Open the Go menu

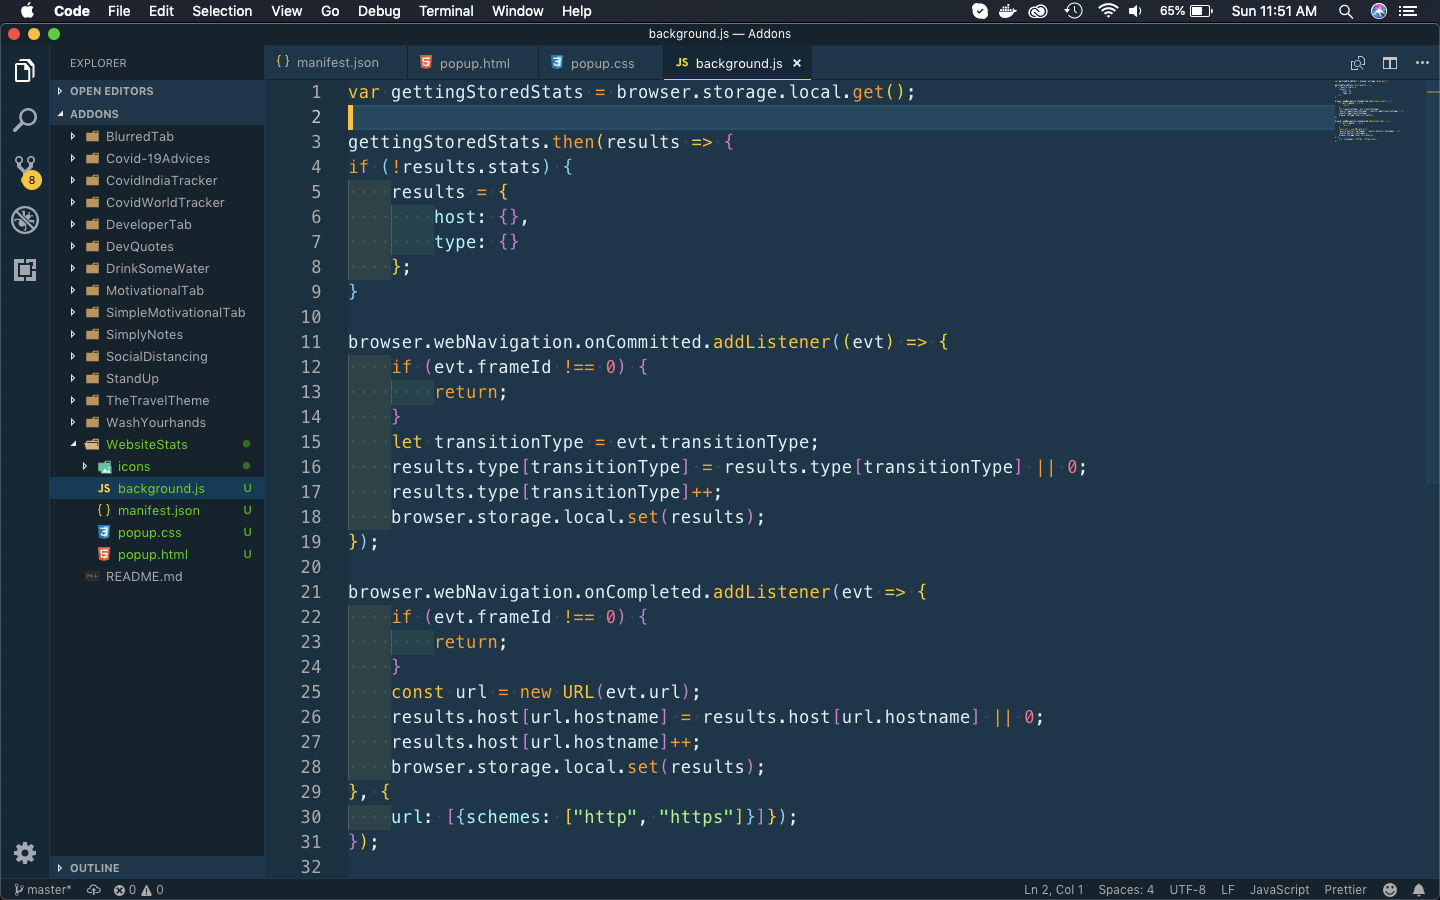point(330,11)
